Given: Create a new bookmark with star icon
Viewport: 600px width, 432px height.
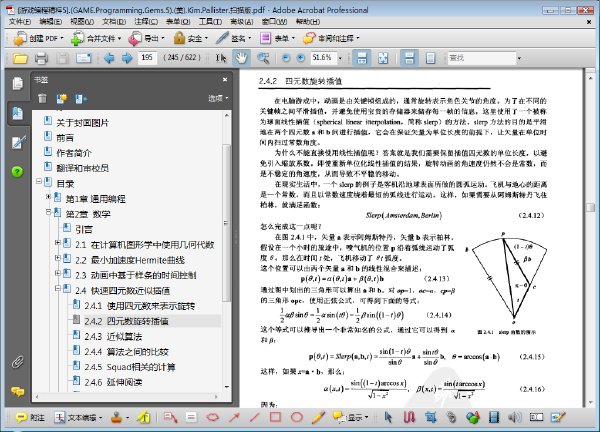Looking at the screenshot, I should (62, 99).
